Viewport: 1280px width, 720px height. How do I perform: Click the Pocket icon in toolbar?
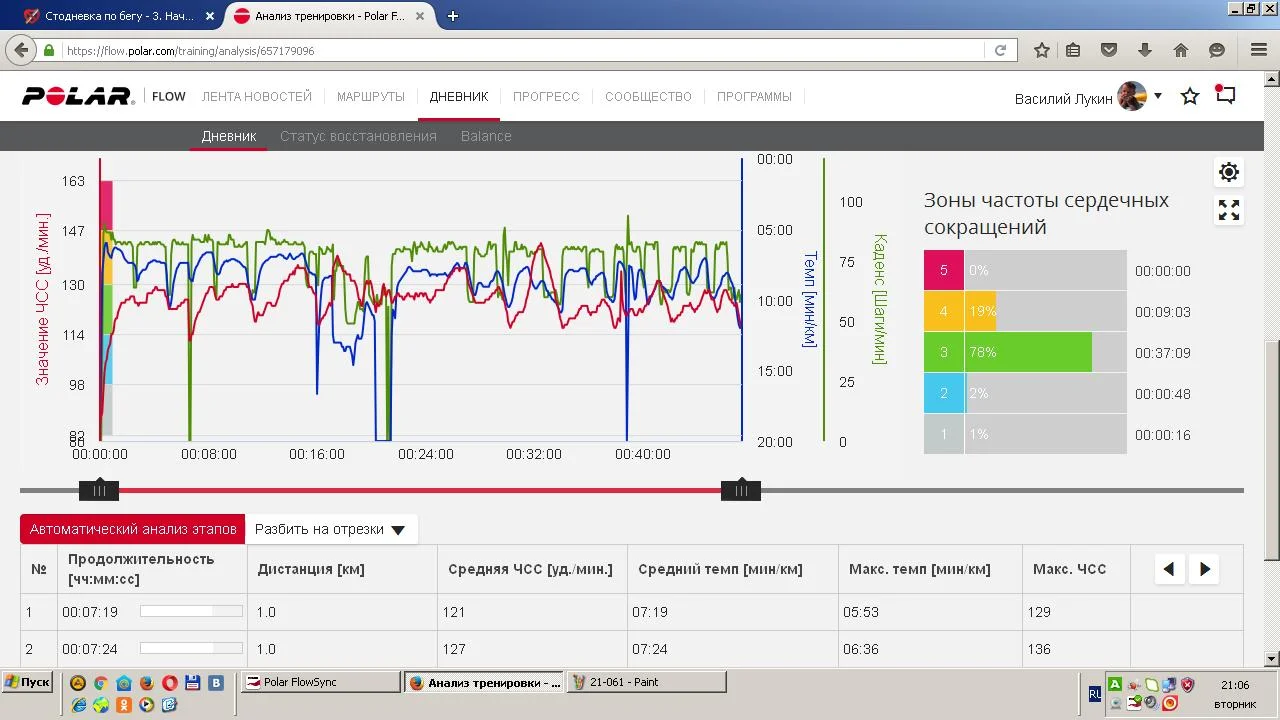point(1109,50)
